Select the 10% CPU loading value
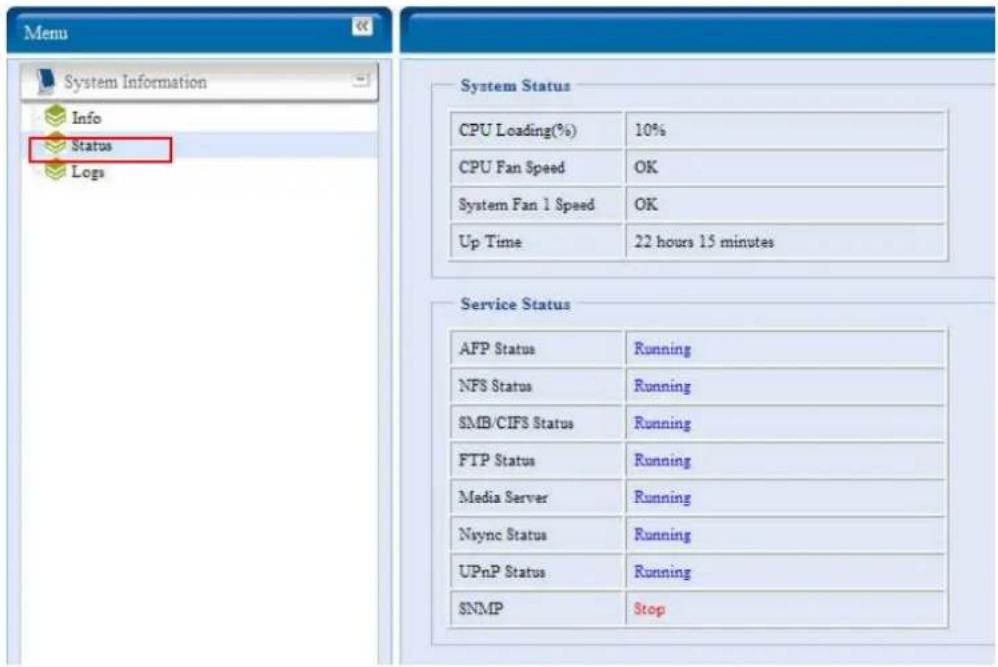 coord(650,130)
